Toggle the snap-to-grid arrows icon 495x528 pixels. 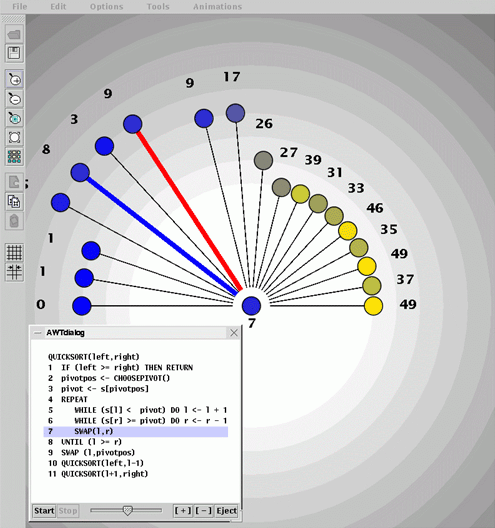[14, 272]
